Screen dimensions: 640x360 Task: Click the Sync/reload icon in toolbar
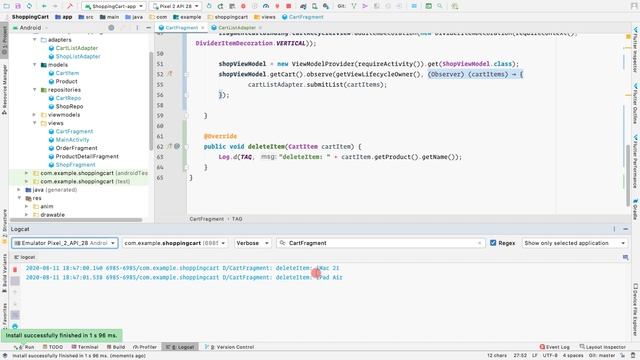29,6
